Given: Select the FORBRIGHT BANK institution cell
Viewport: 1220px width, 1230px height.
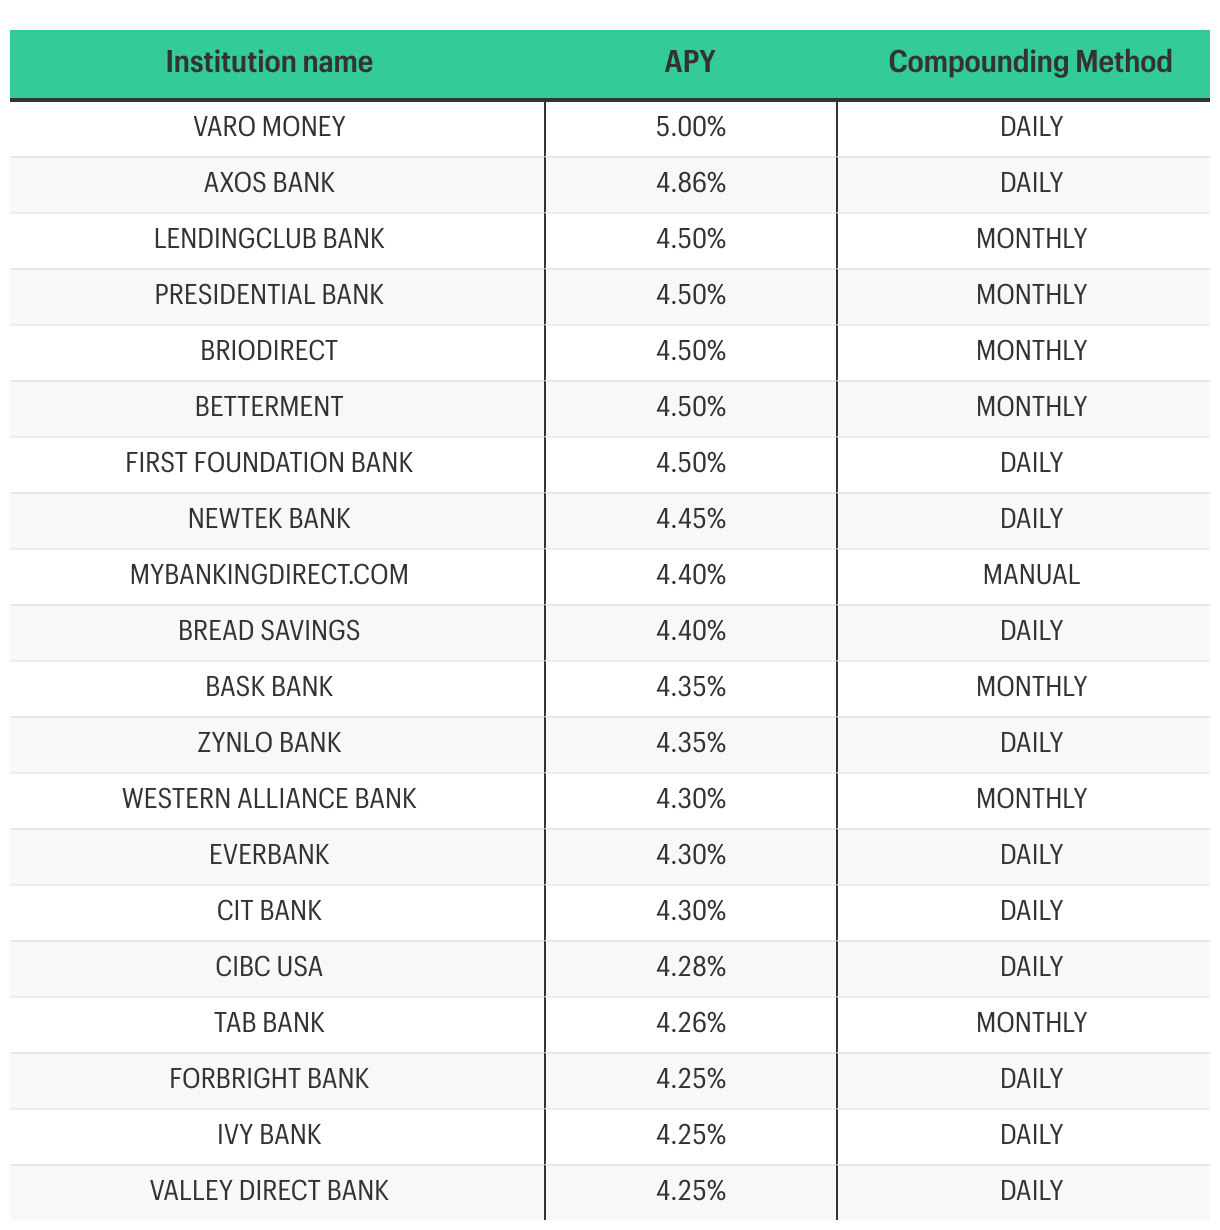Looking at the screenshot, I should click(x=269, y=1079).
